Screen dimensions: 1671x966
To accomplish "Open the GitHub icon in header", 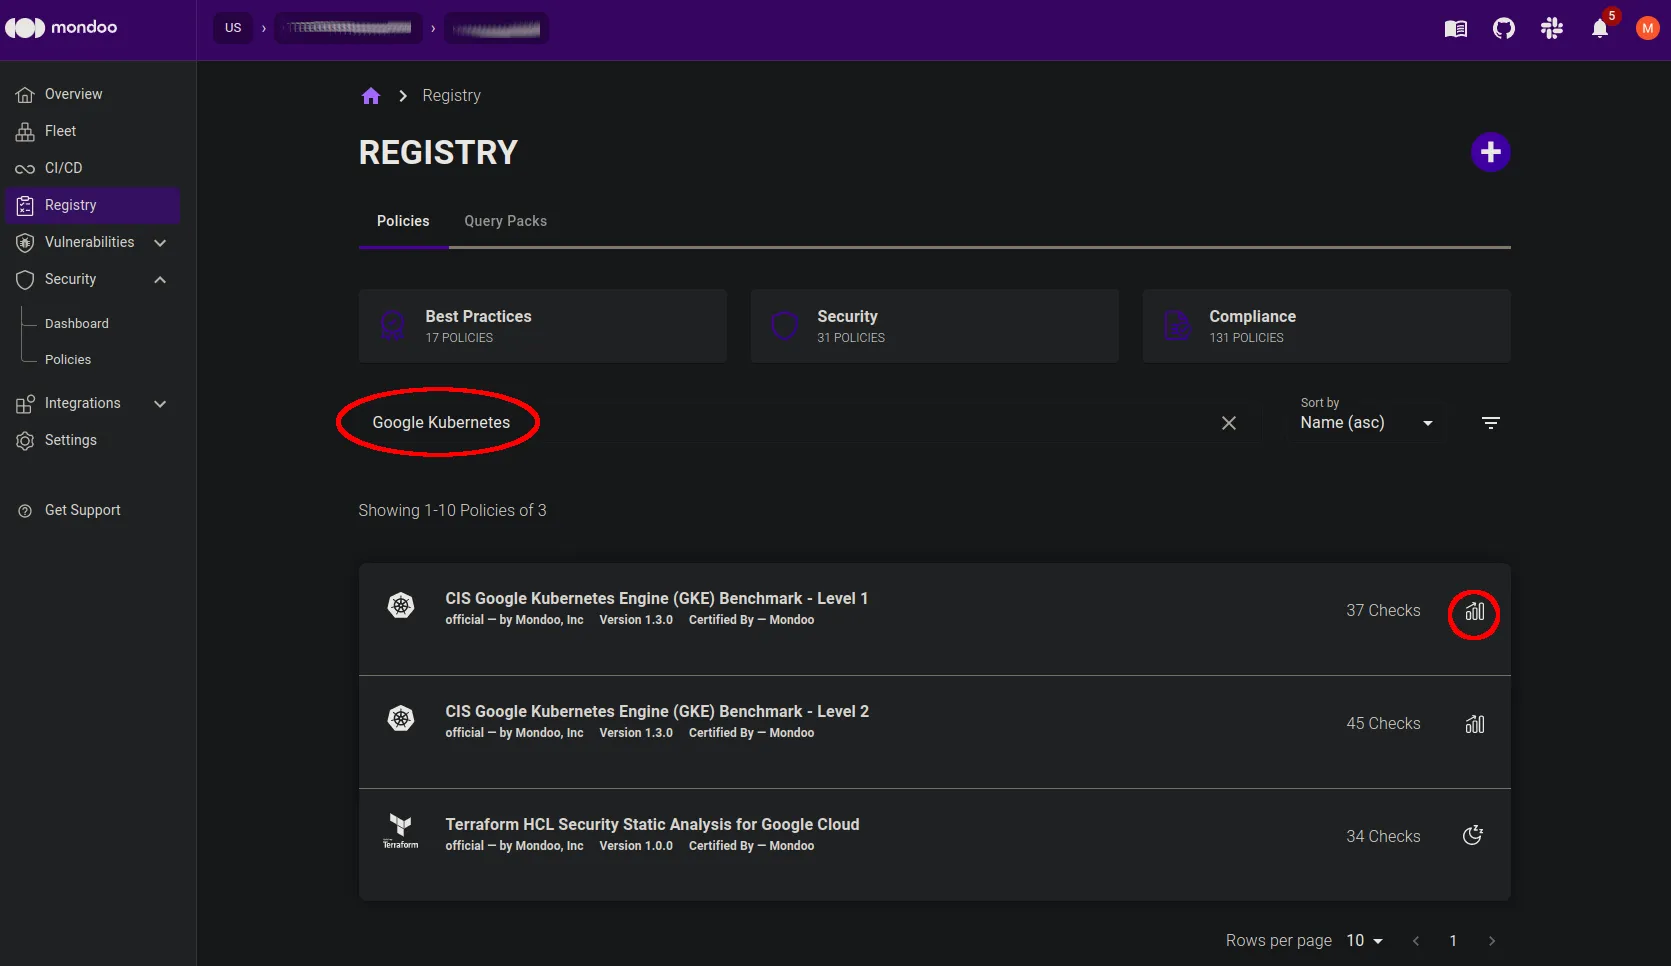I will (1503, 29).
